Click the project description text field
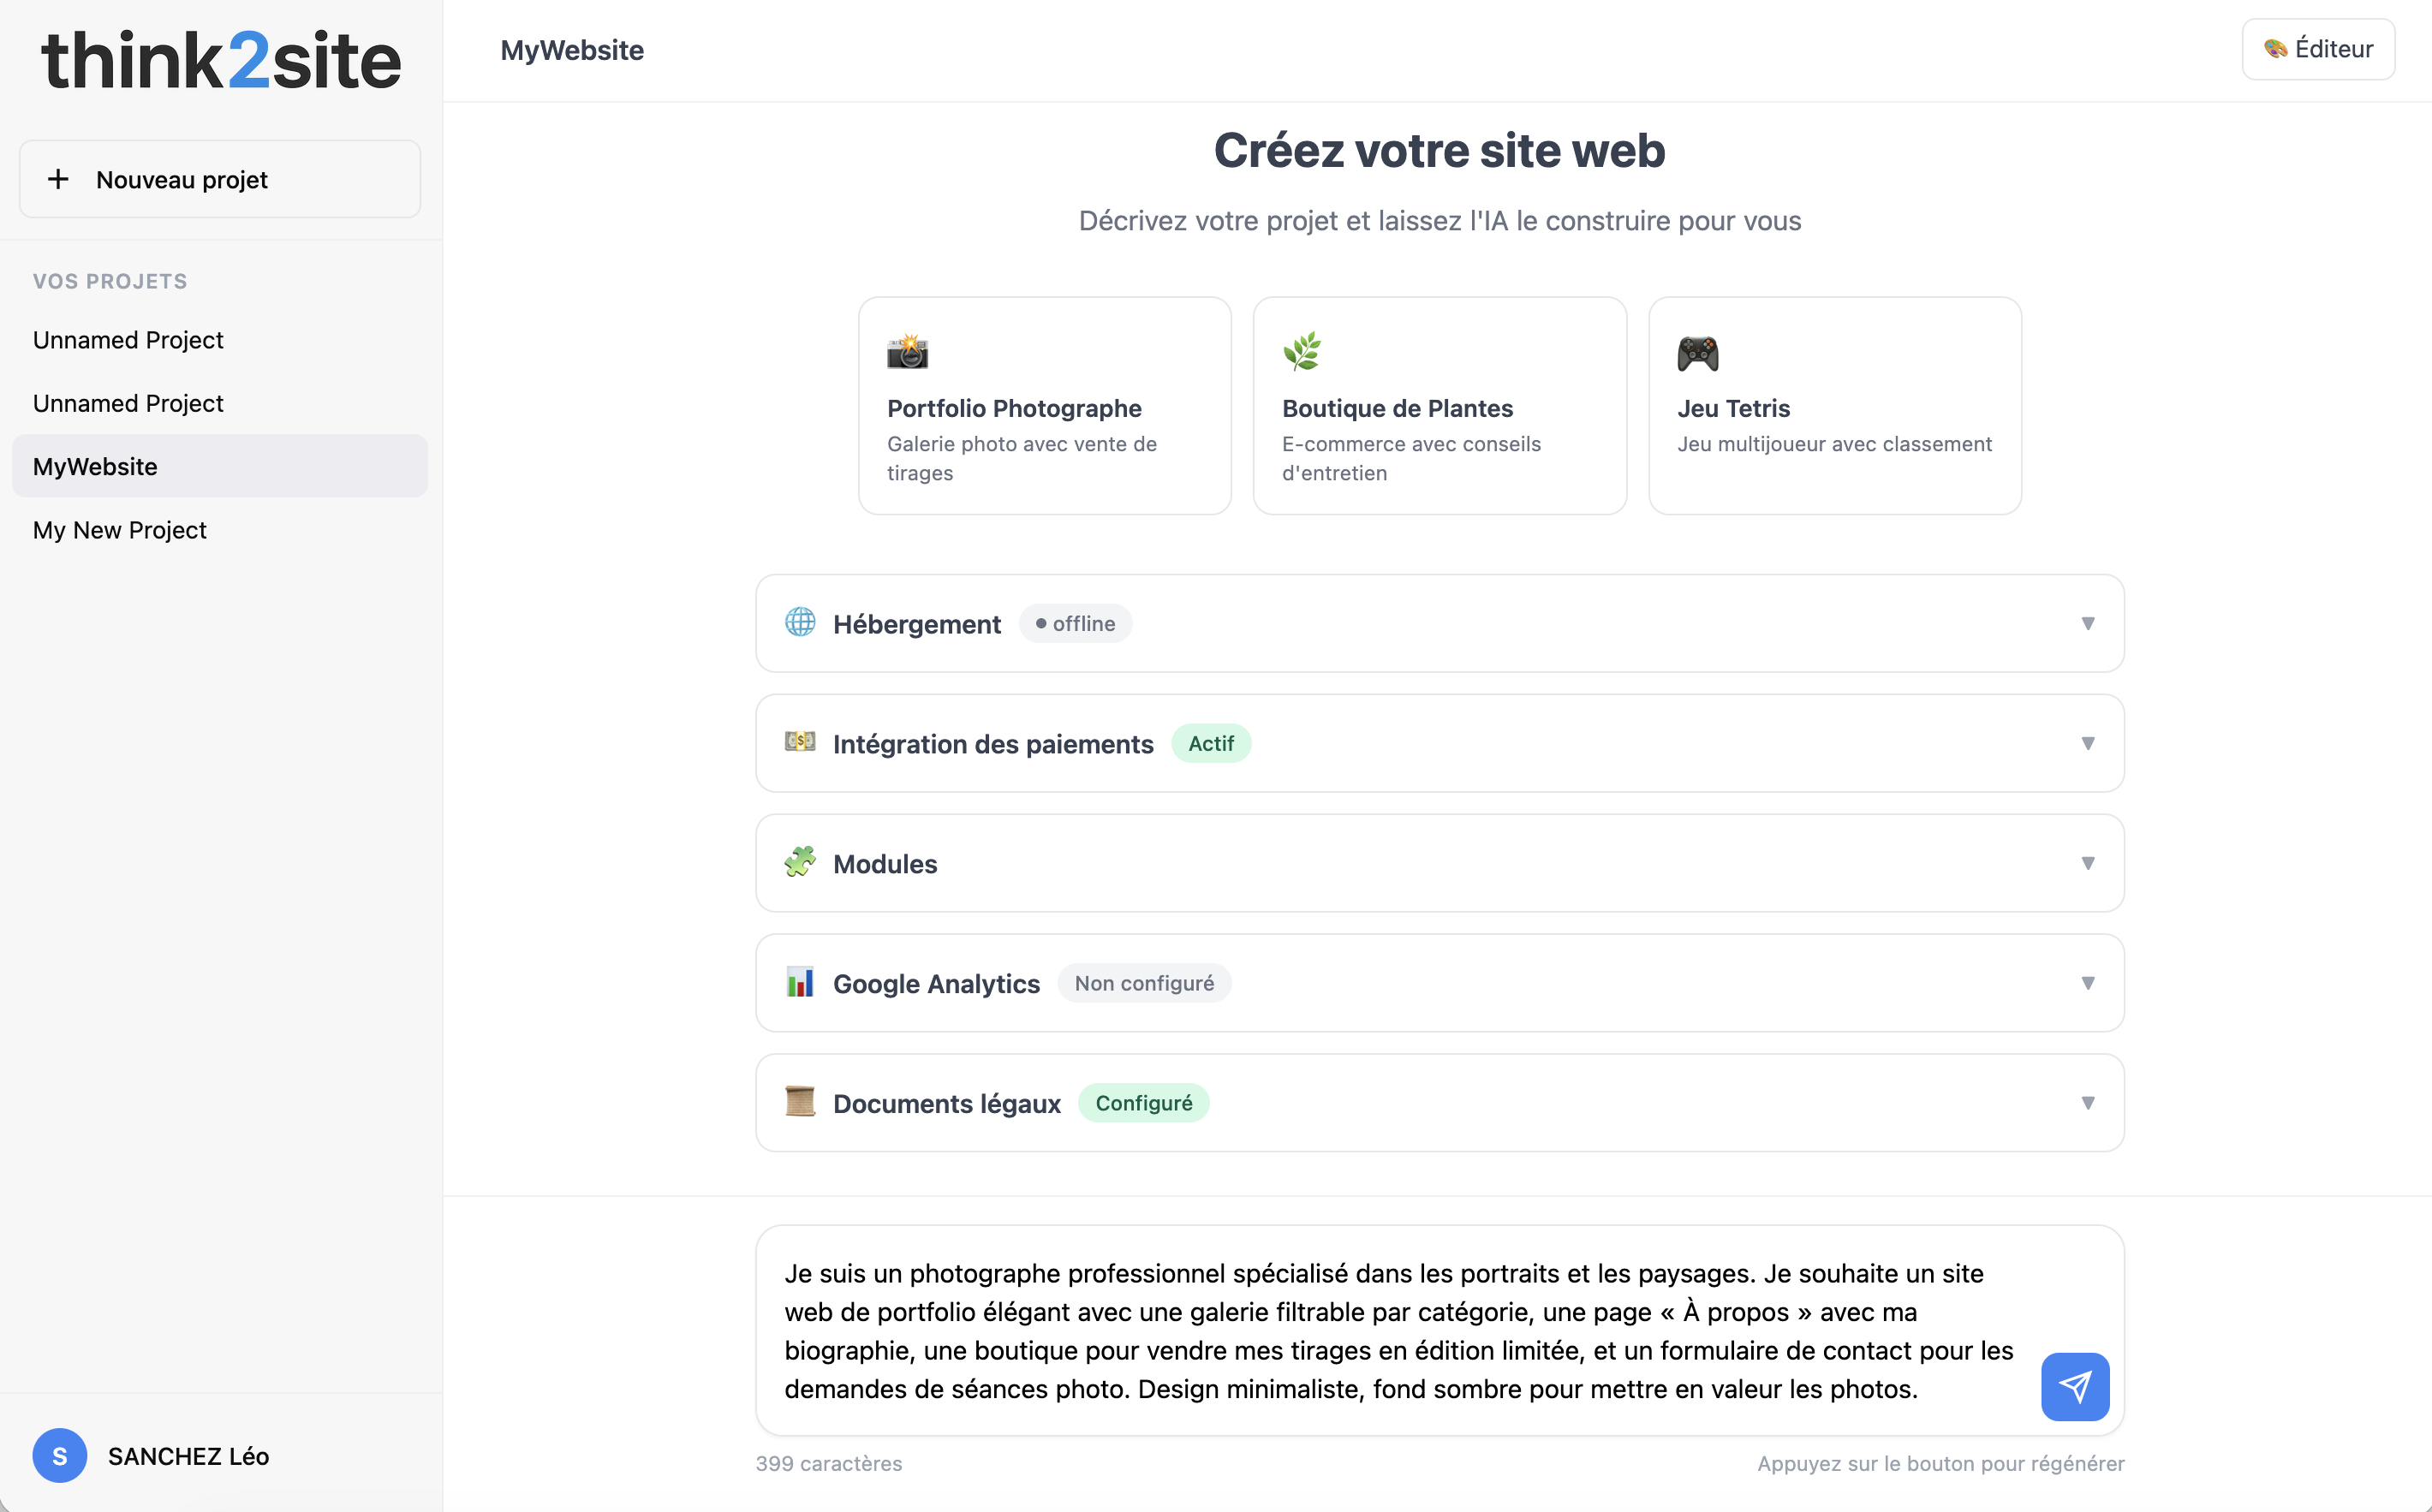The image size is (2432, 1512). pyautogui.click(x=1400, y=1330)
